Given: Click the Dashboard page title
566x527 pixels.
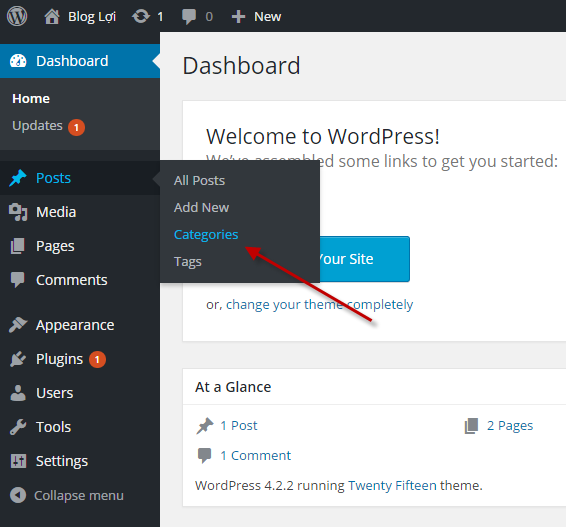Looking at the screenshot, I should [241, 66].
